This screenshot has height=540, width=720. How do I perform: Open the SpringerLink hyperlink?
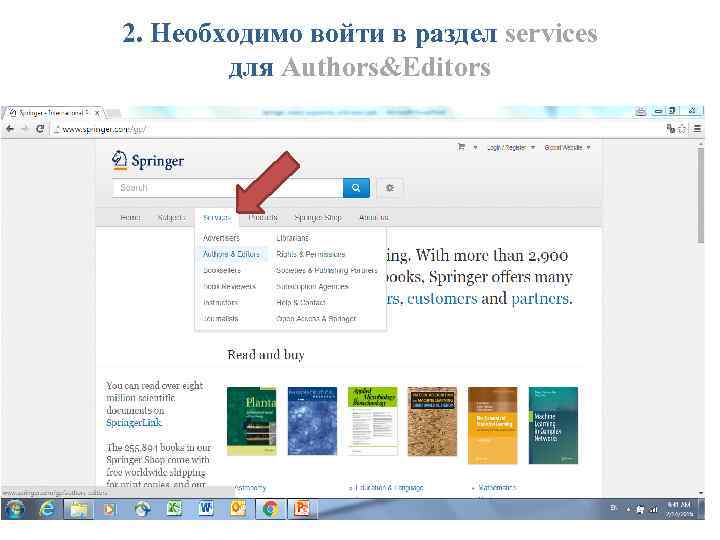click(134, 422)
